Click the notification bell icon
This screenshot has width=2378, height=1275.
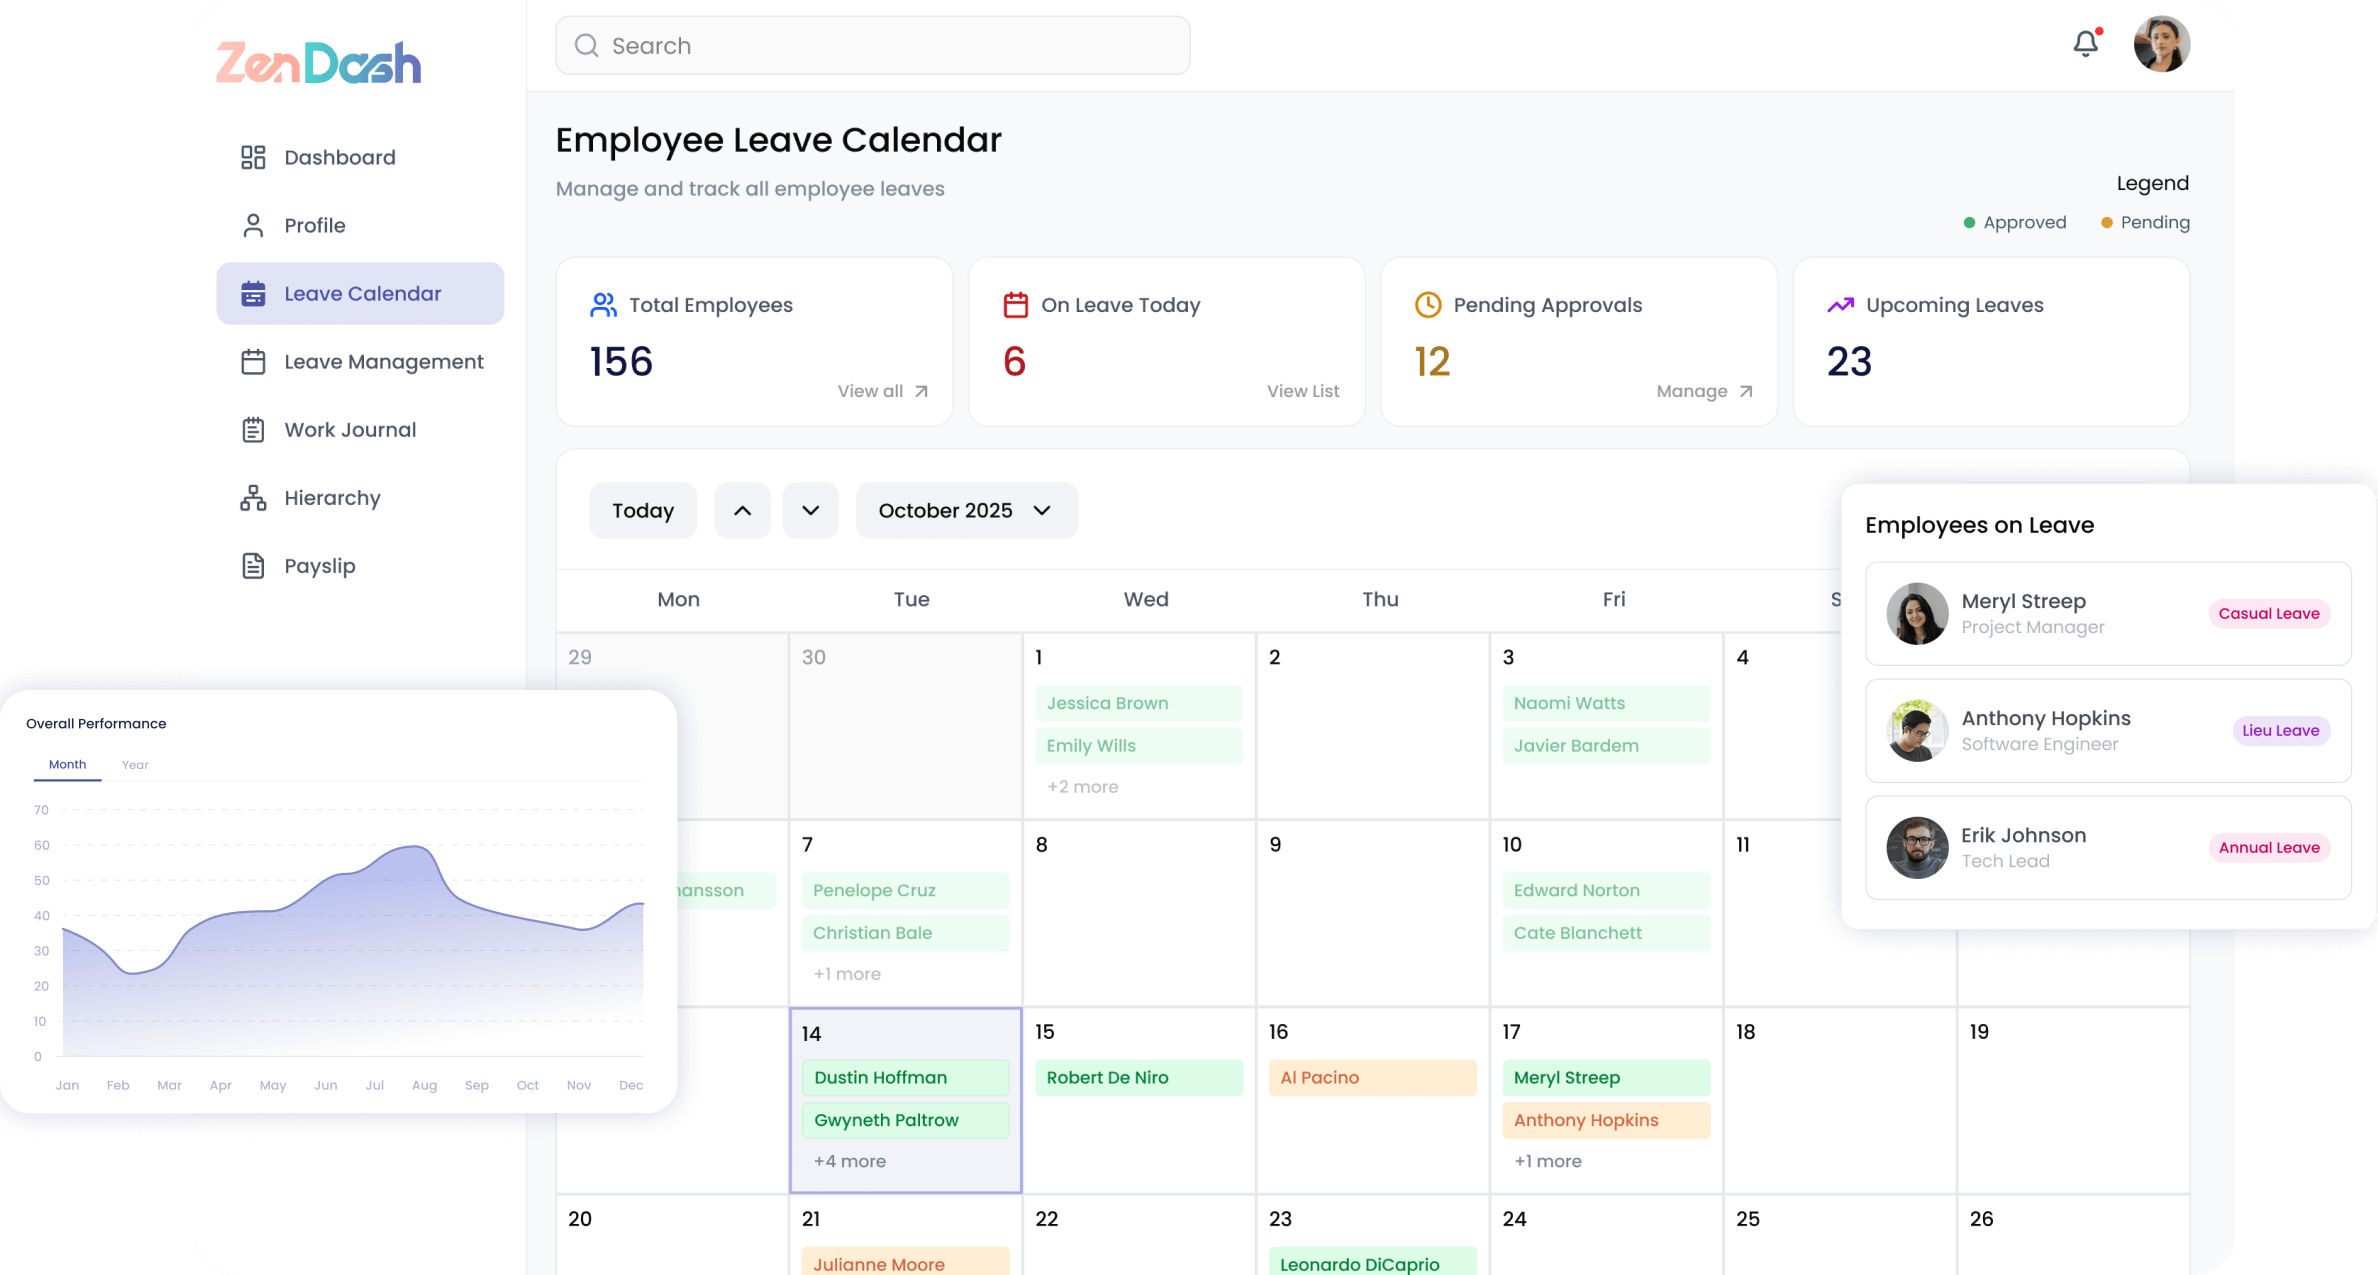click(2085, 43)
